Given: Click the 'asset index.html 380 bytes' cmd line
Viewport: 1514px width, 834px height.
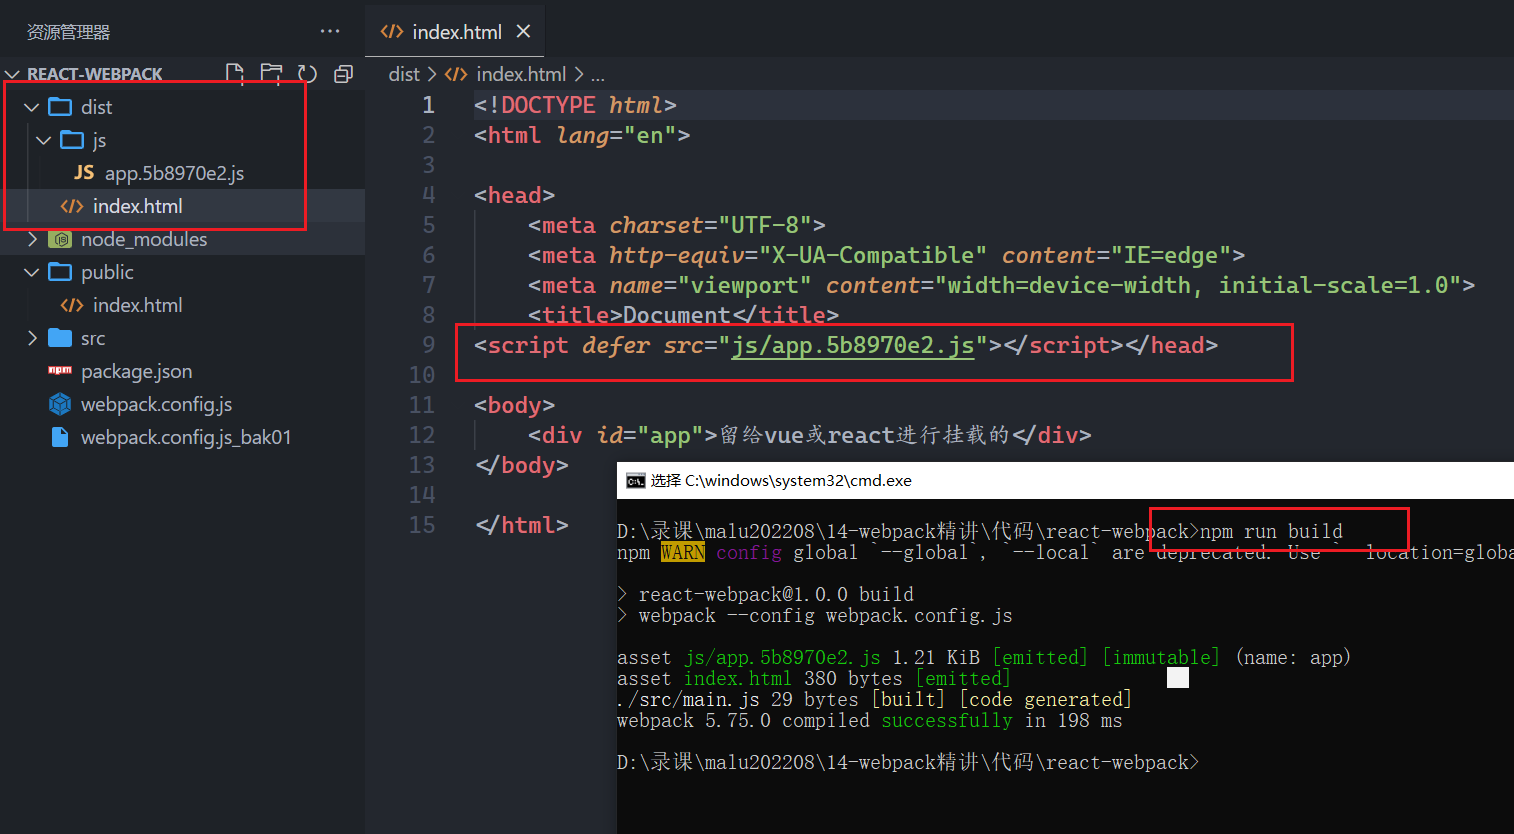Looking at the screenshot, I should (814, 679).
